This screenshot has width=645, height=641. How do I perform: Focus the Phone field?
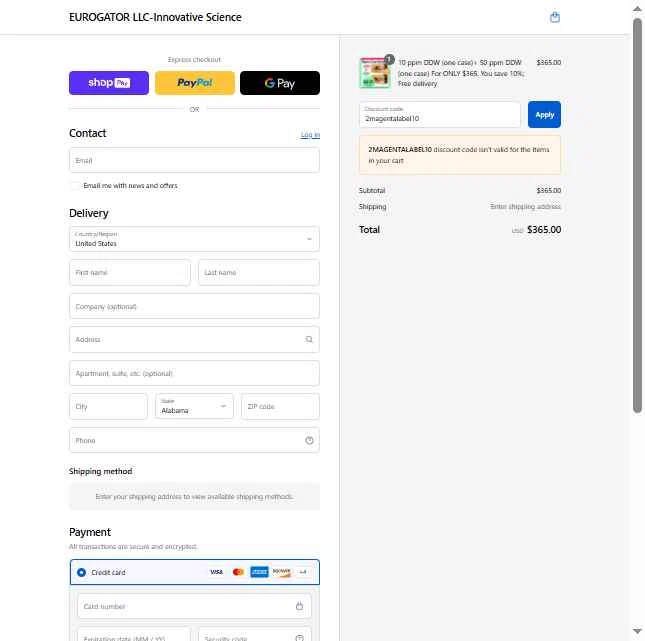click(194, 440)
